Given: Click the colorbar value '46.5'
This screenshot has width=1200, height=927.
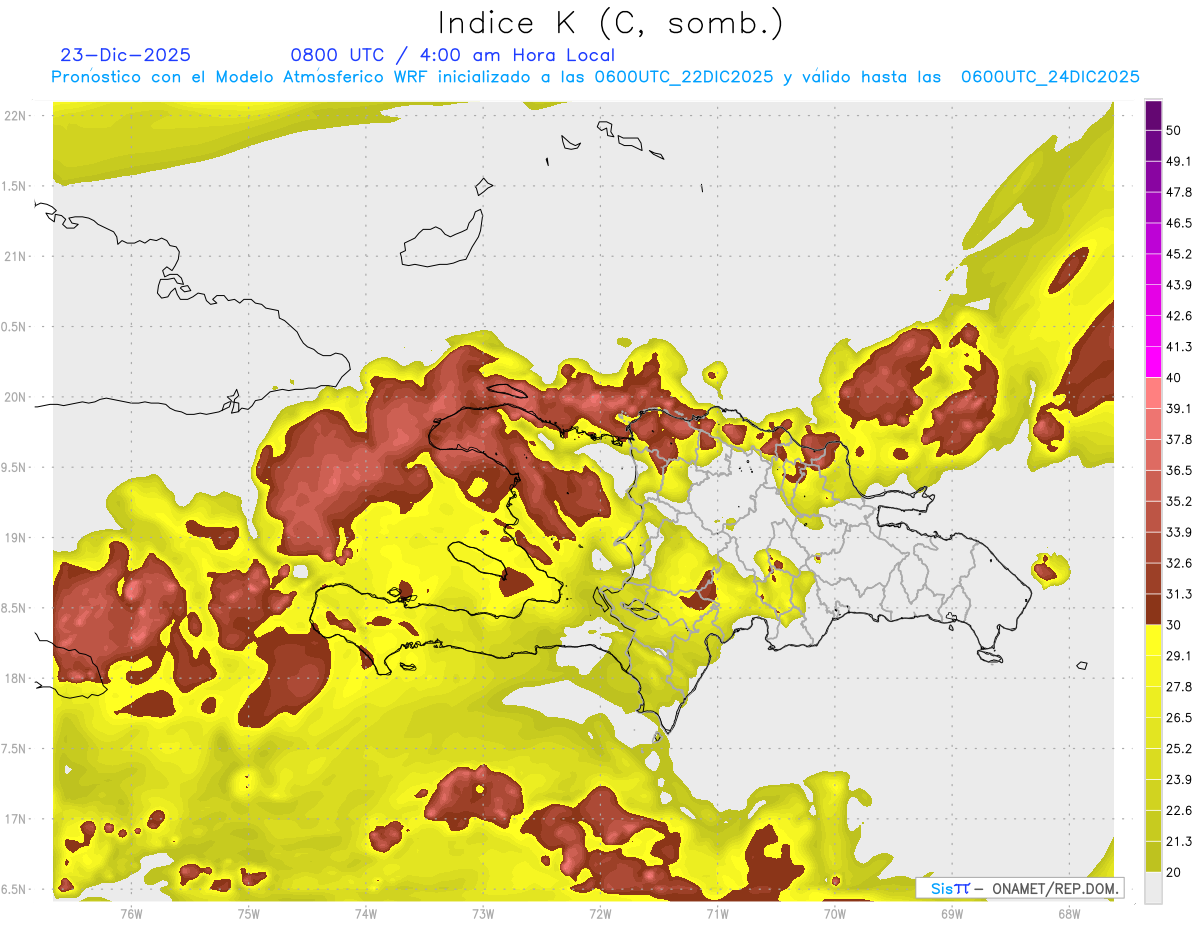Looking at the screenshot, I should click(x=1179, y=223).
